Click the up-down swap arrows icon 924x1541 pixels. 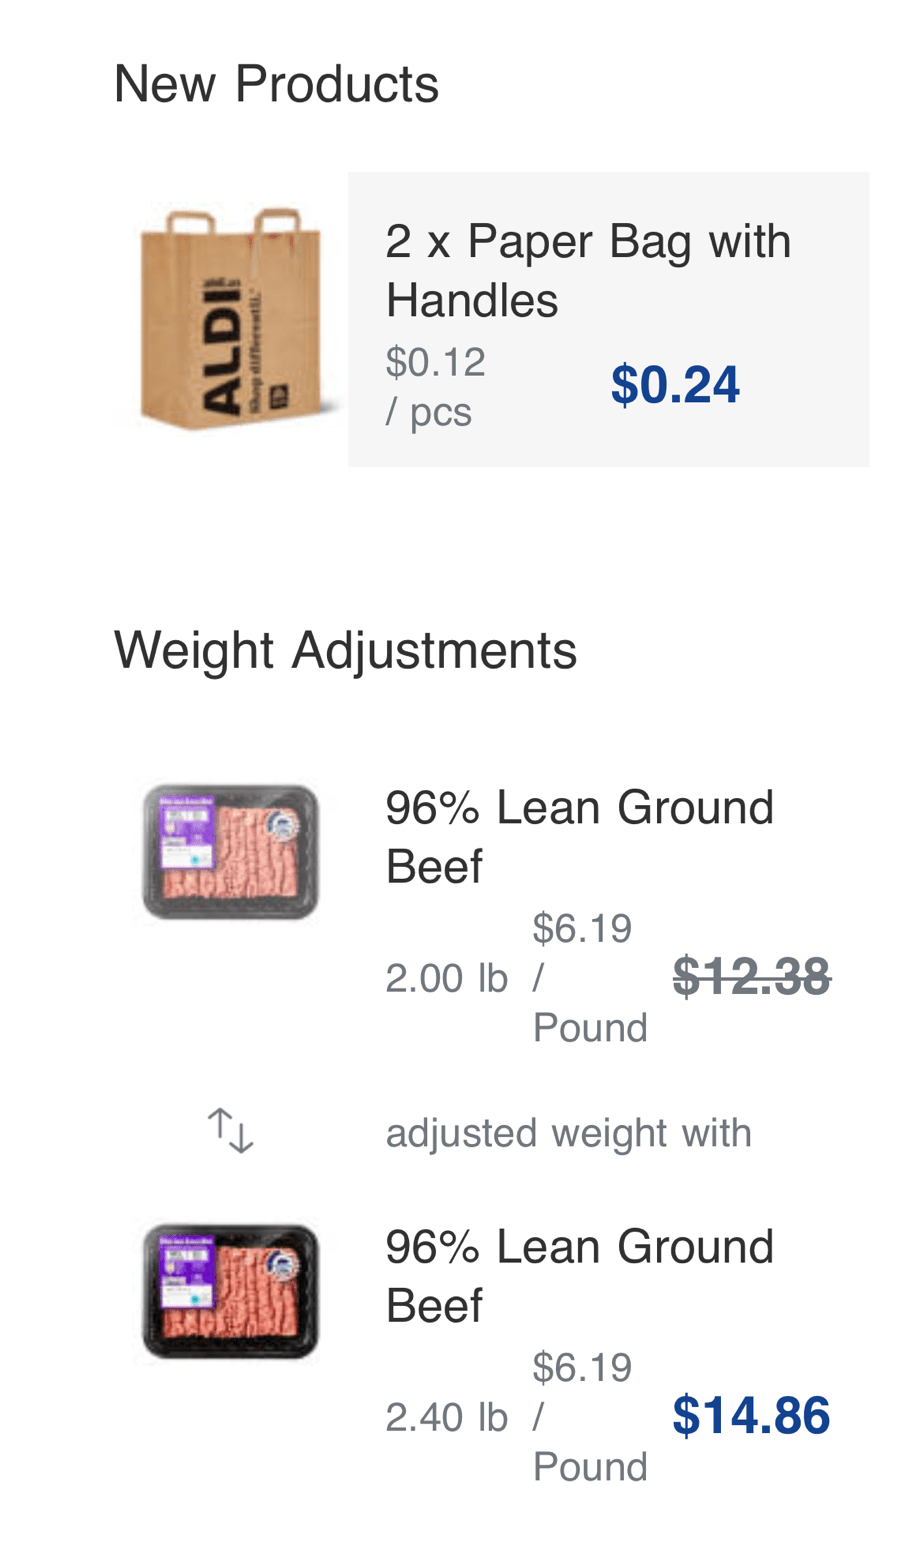(231, 1131)
